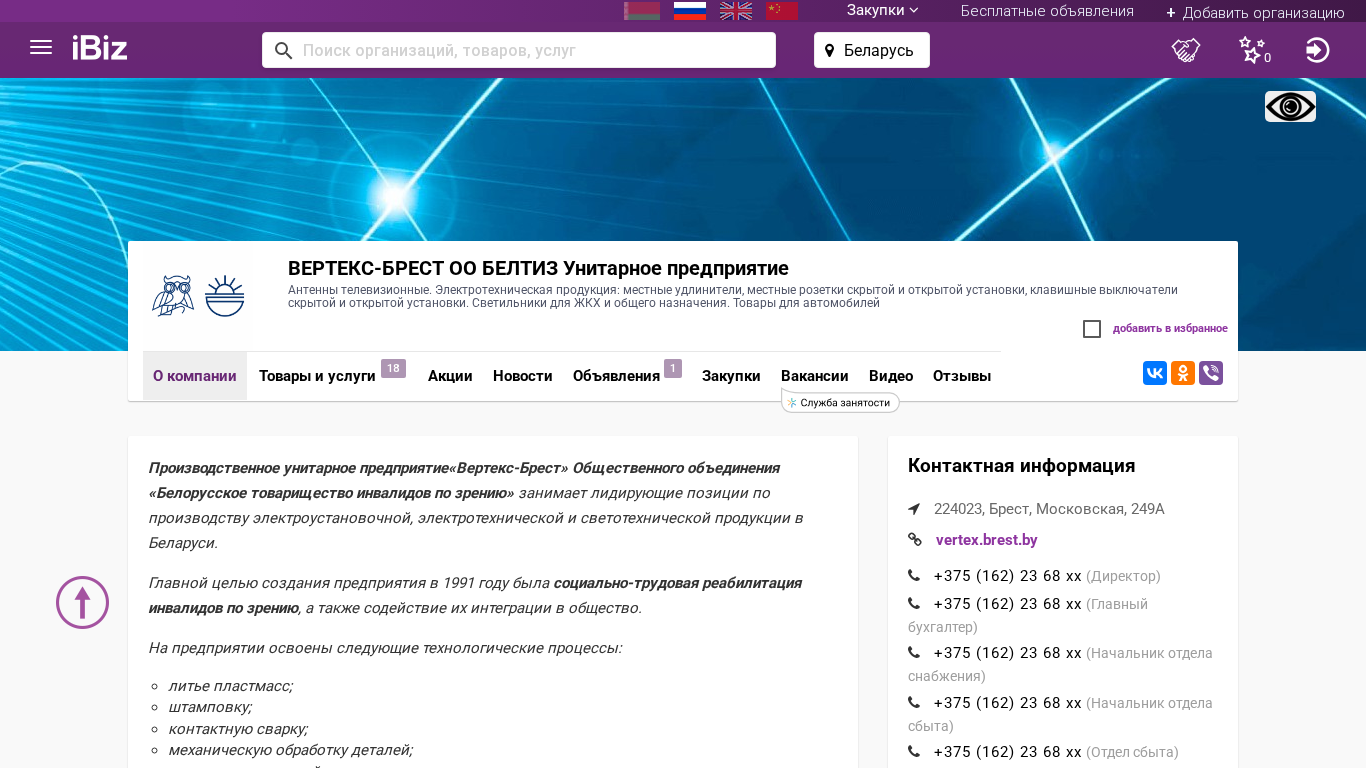Select the 'О компании' tab
Image resolution: width=1366 pixels, height=768 pixels.
point(195,376)
